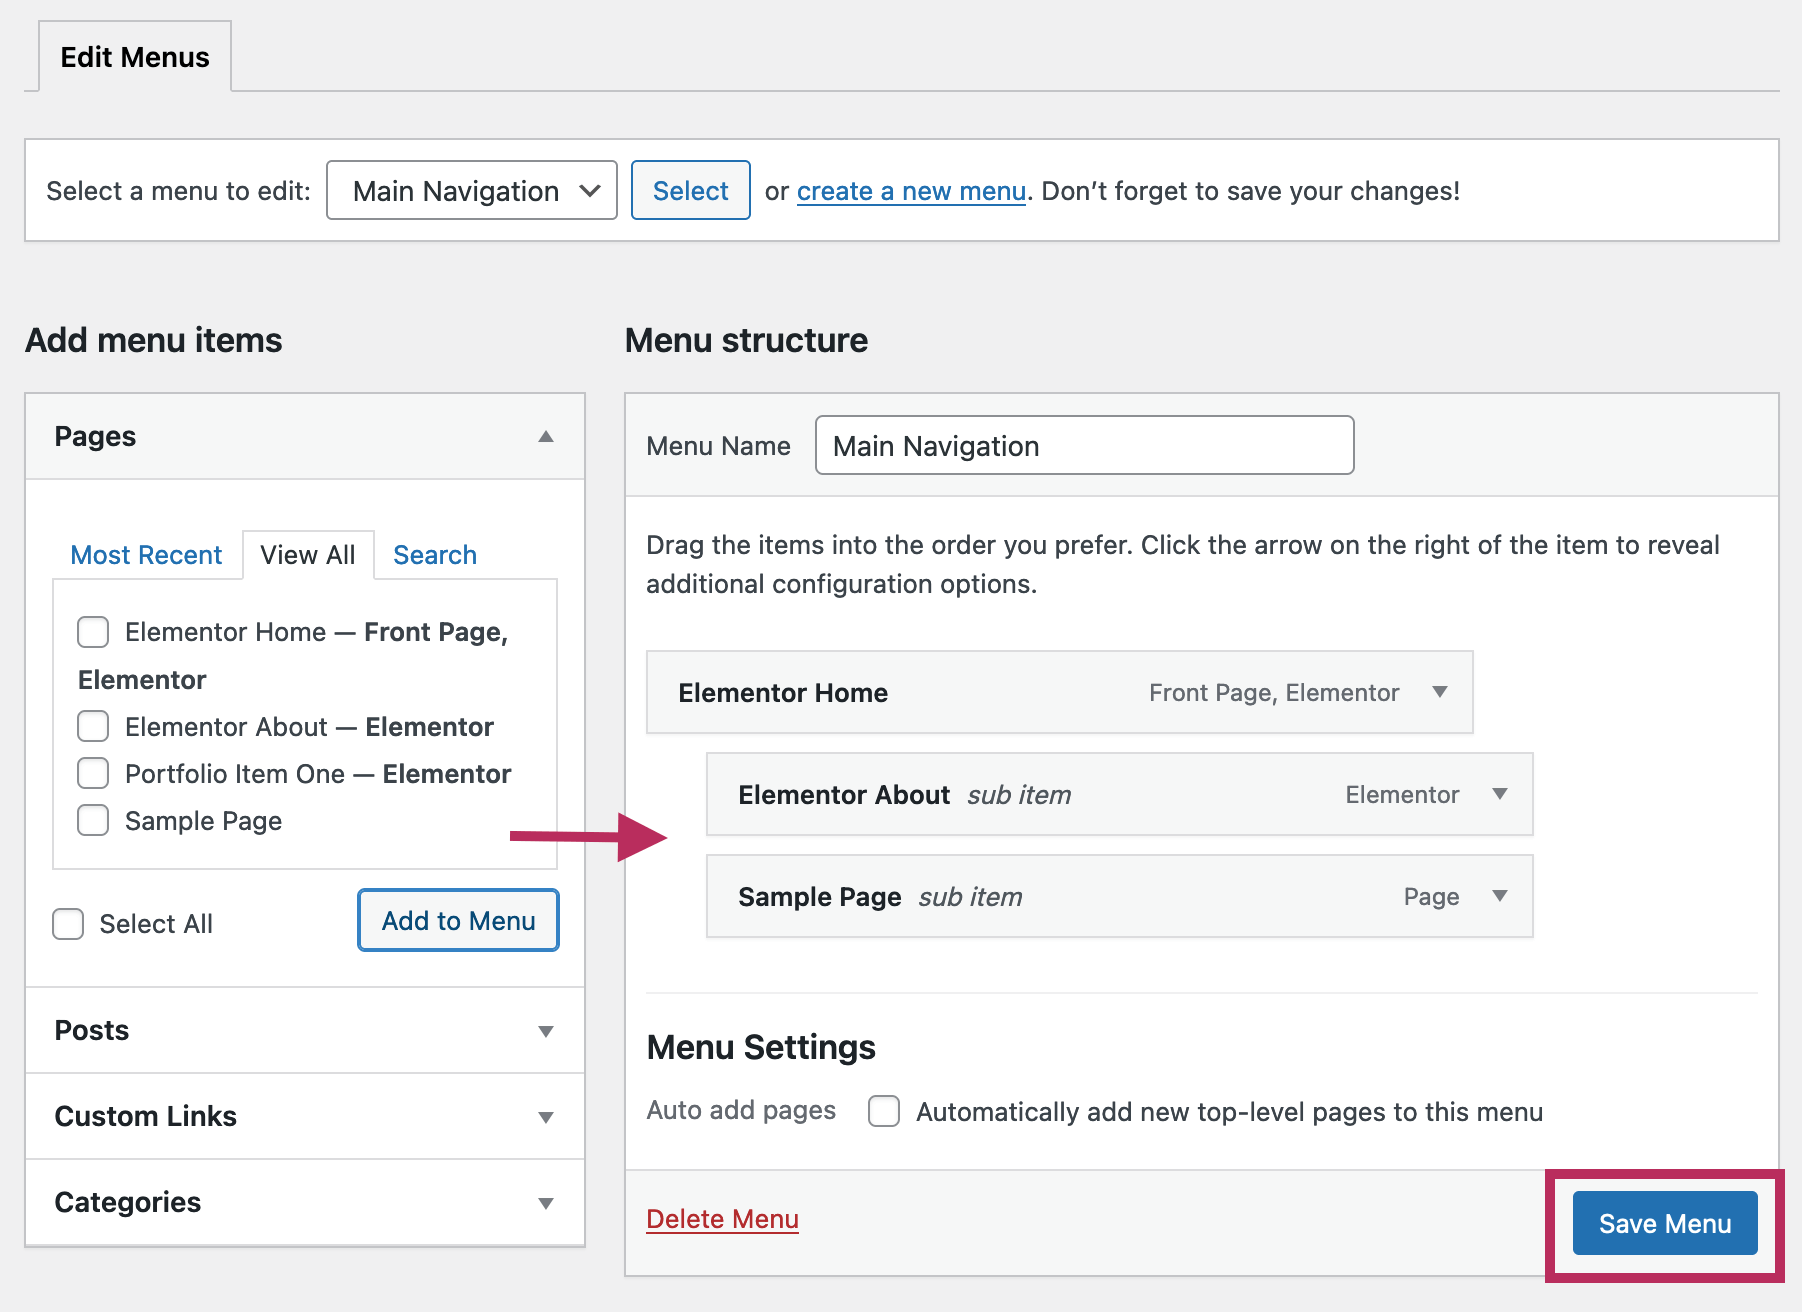The image size is (1802, 1312).
Task: Check the Elementor Home page checkbox
Action: [93, 632]
